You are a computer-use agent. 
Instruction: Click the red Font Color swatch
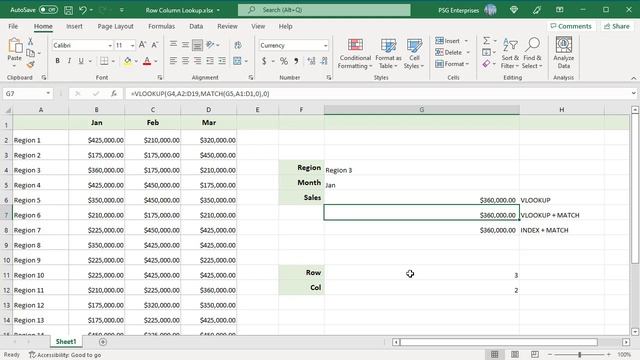click(x=147, y=62)
